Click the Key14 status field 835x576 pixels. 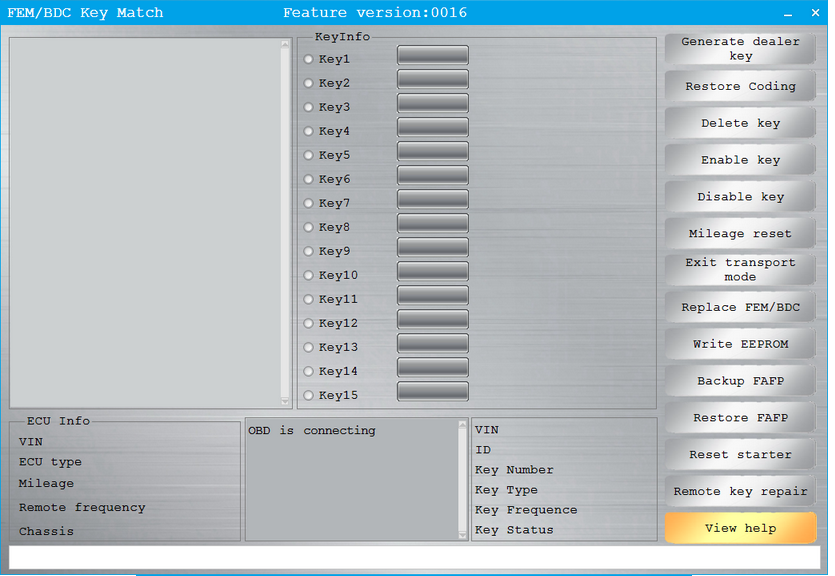click(x=433, y=367)
